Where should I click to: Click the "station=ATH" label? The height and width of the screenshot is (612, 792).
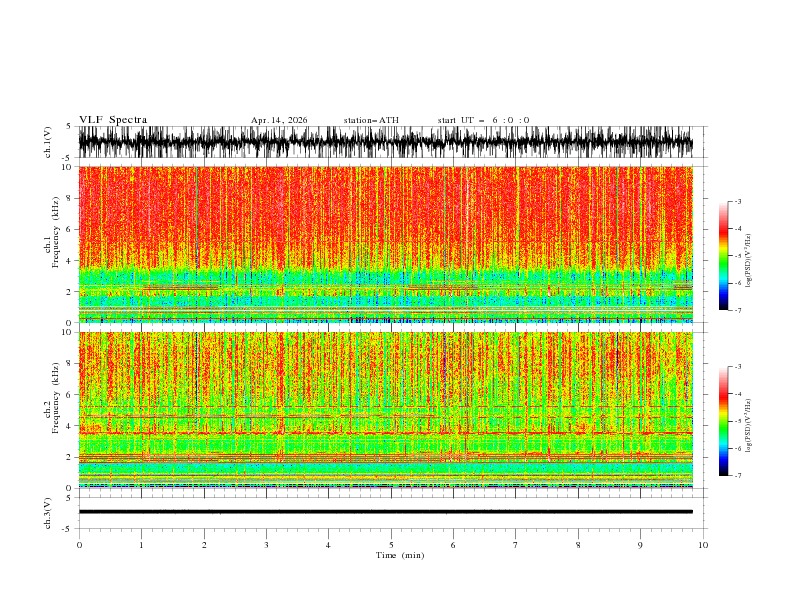pyautogui.click(x=371, y=120)
